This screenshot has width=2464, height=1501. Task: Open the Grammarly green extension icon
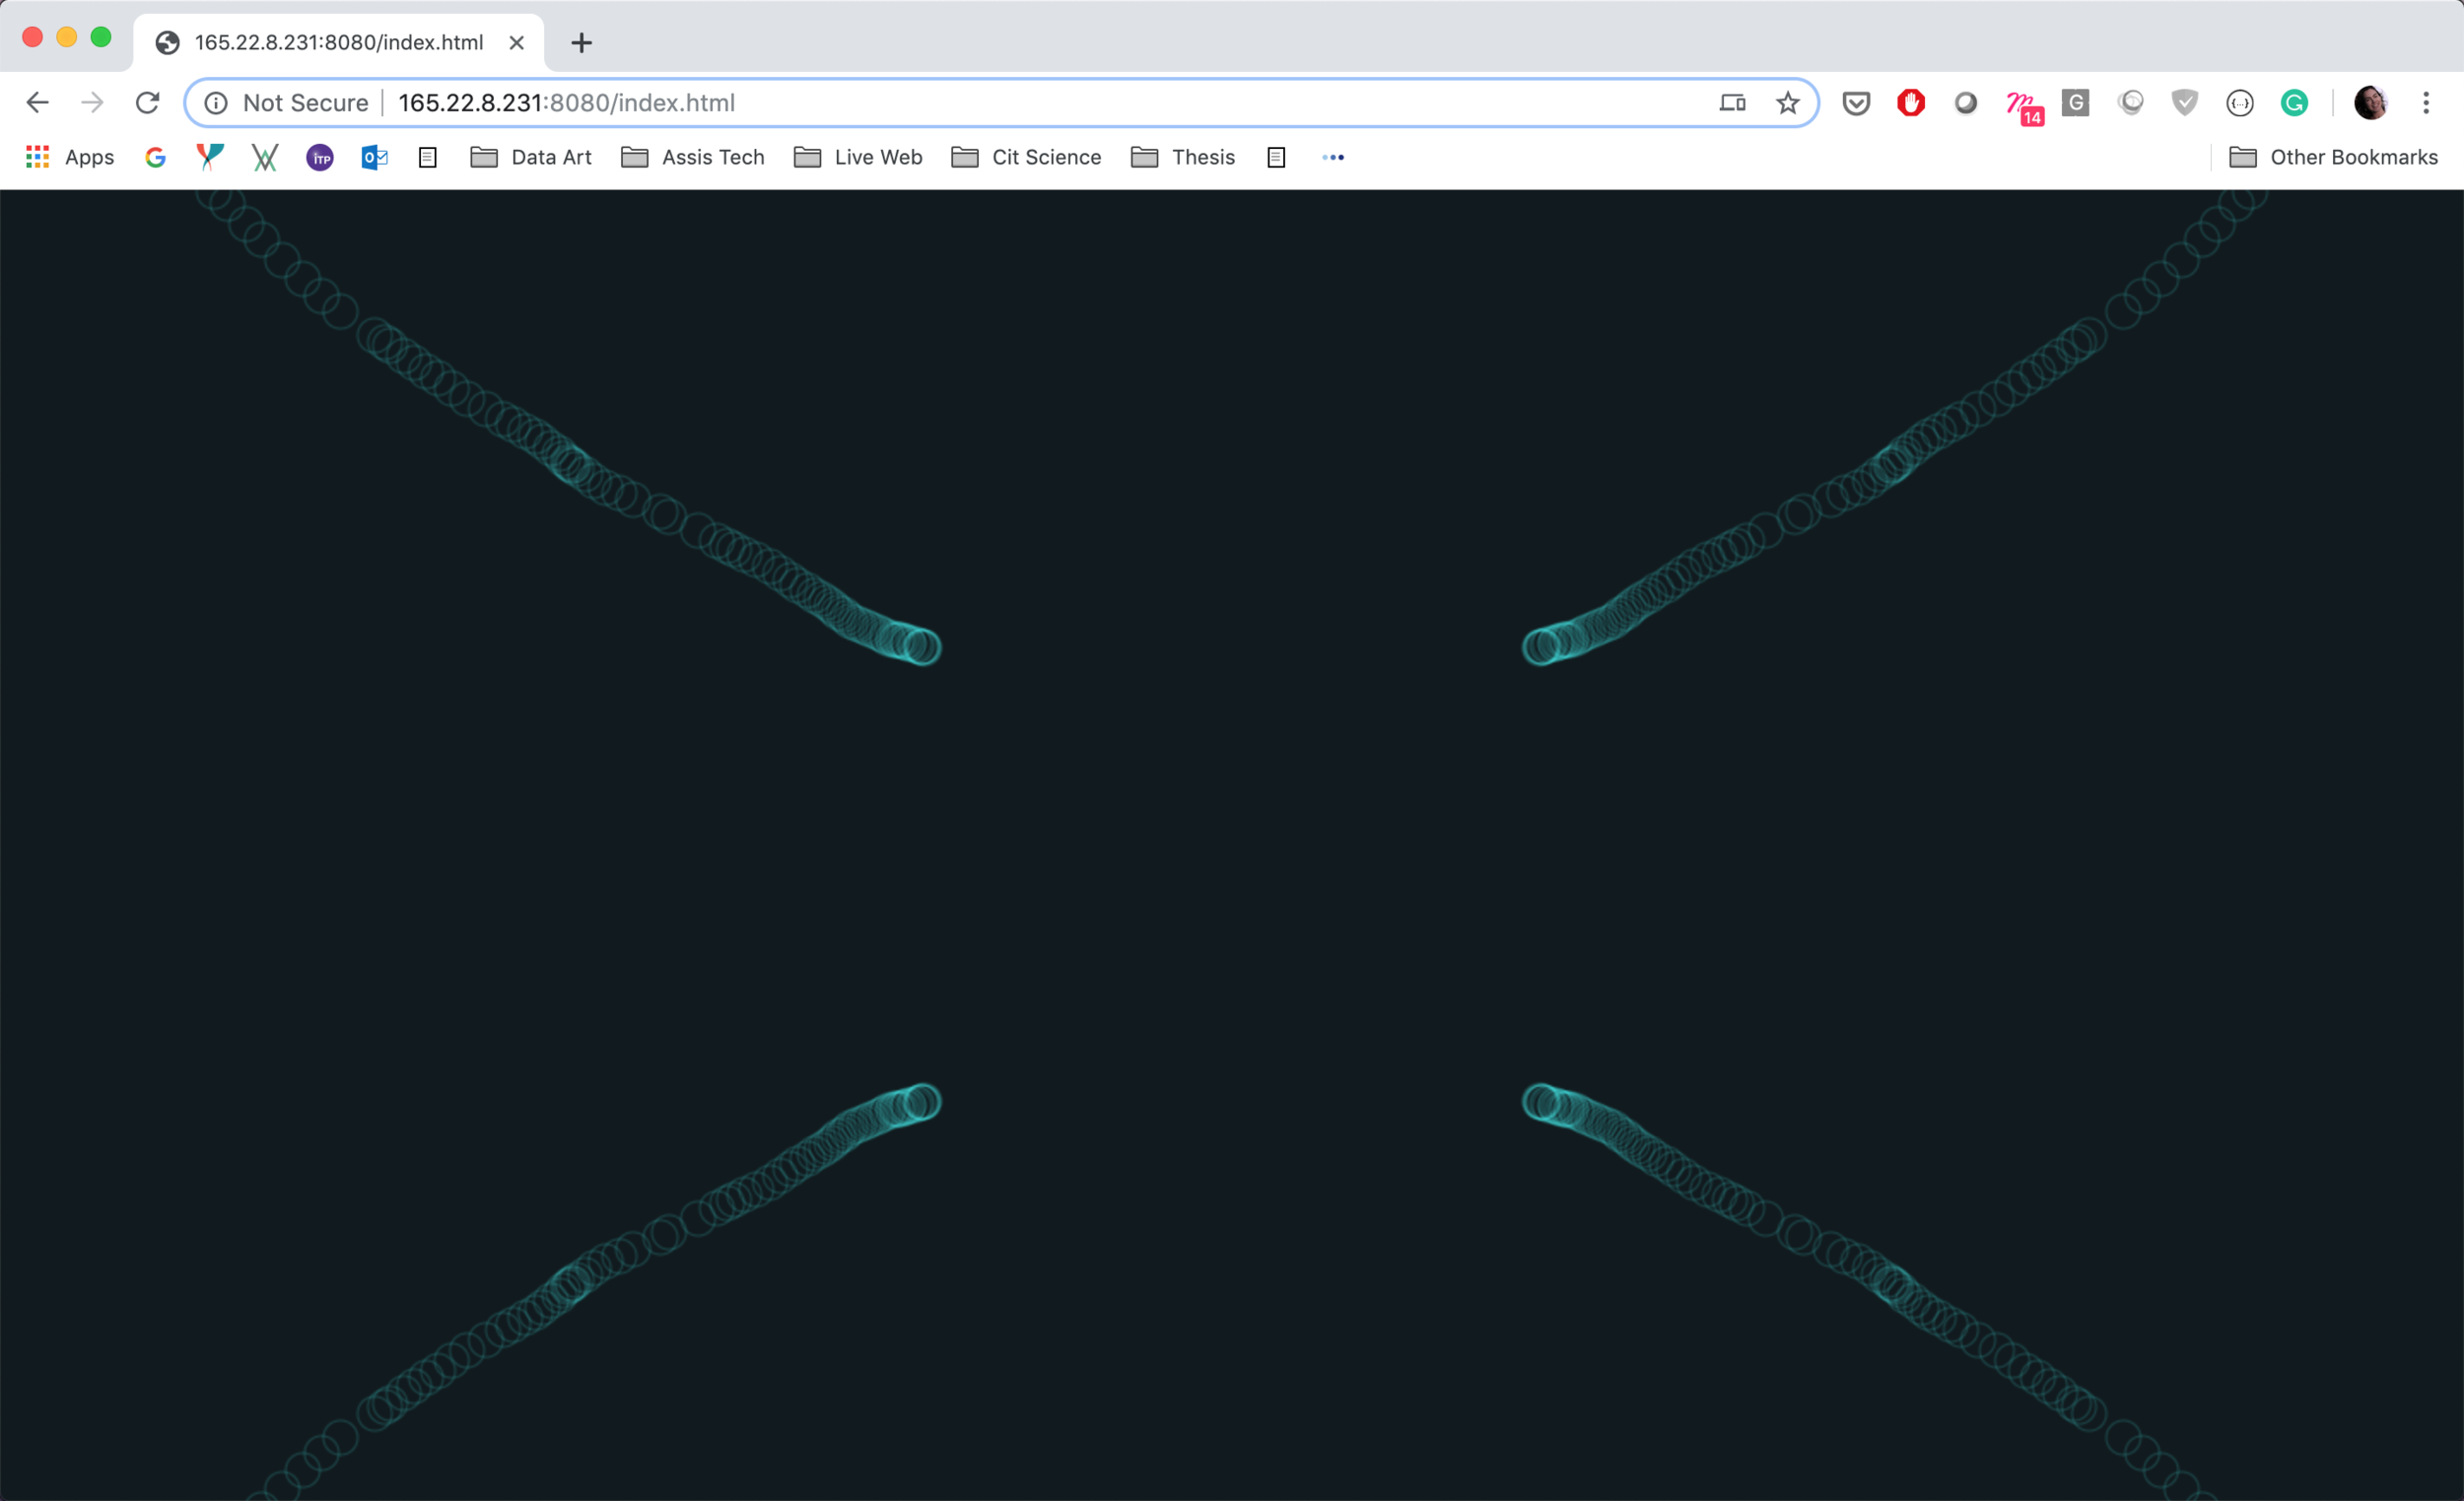coord(2294,103)
